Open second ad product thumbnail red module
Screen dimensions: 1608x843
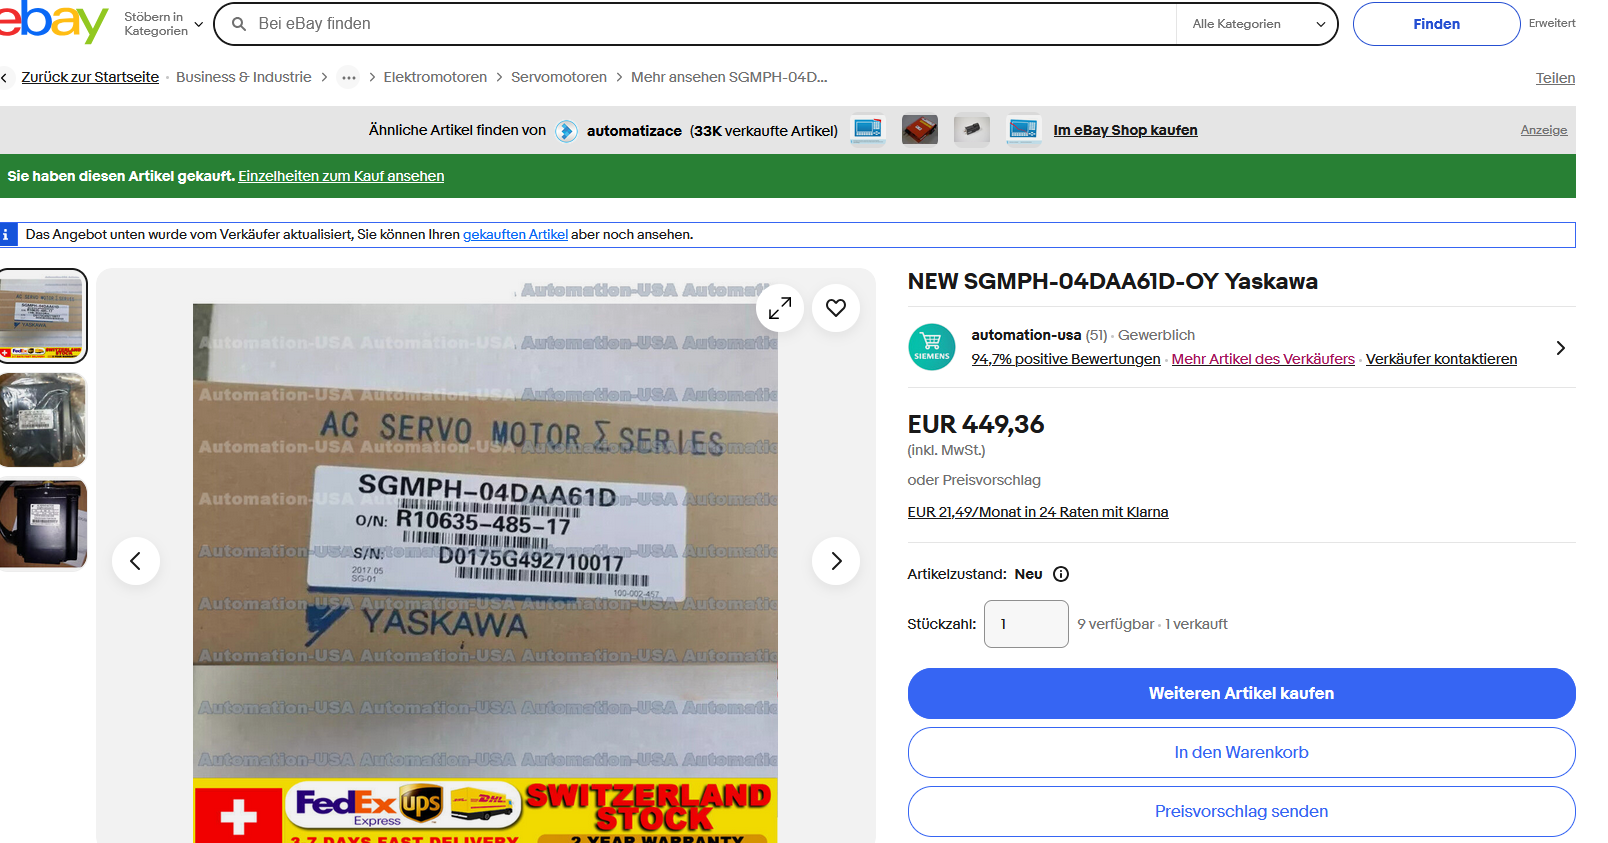[x=920, y=129]
